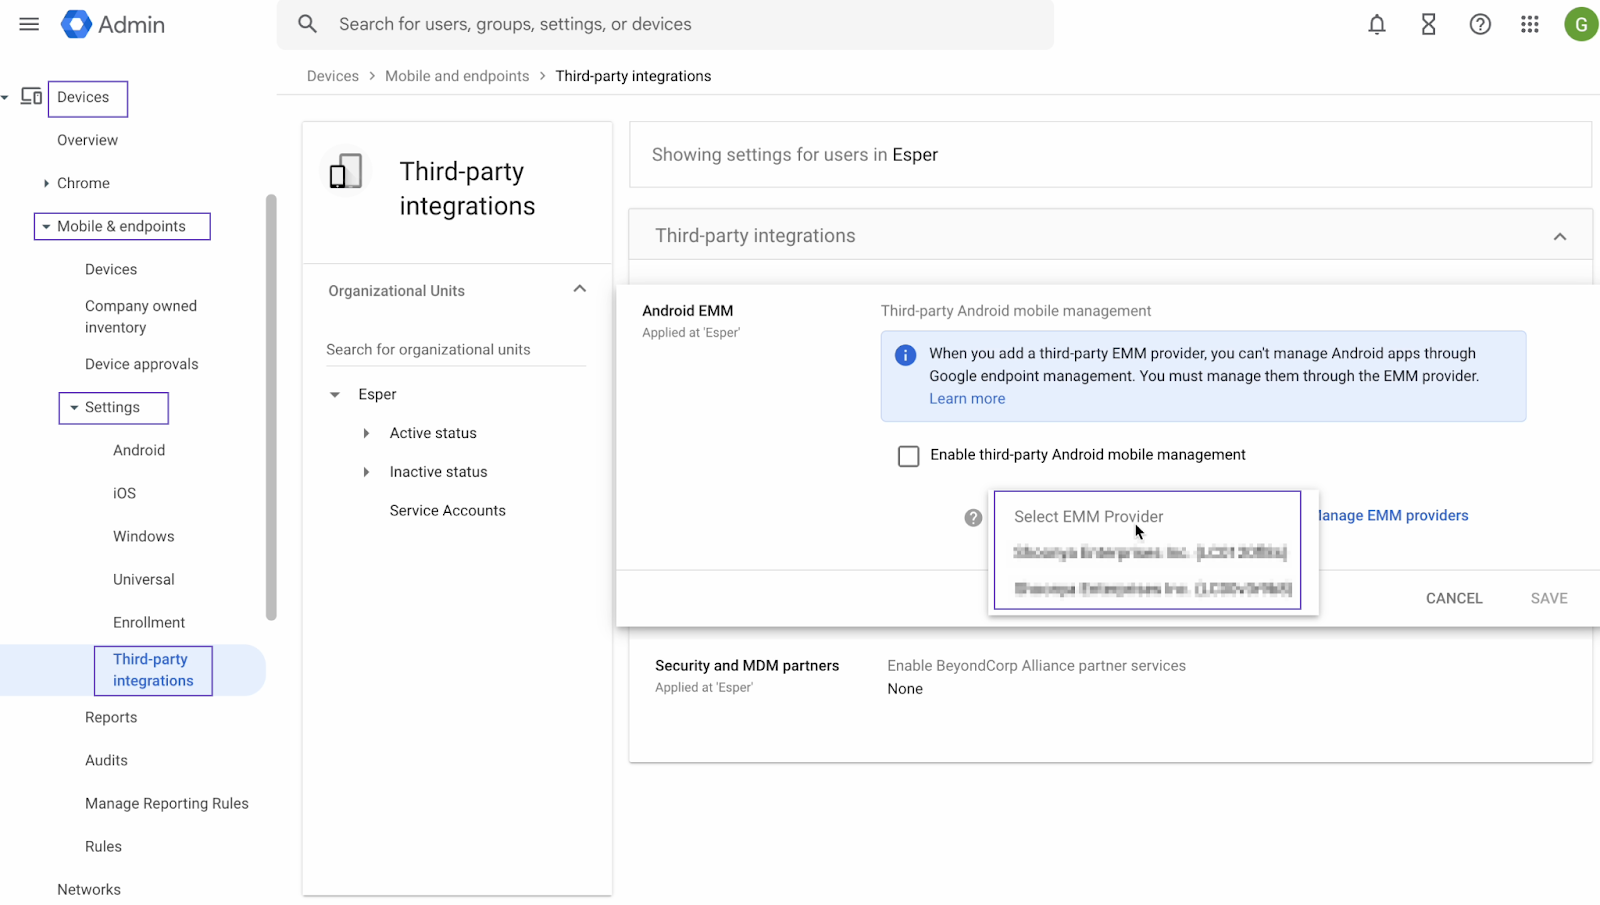Open the main navigation hamburger menu
This screenshot has height=905, width=1600.
coord(28,24)
